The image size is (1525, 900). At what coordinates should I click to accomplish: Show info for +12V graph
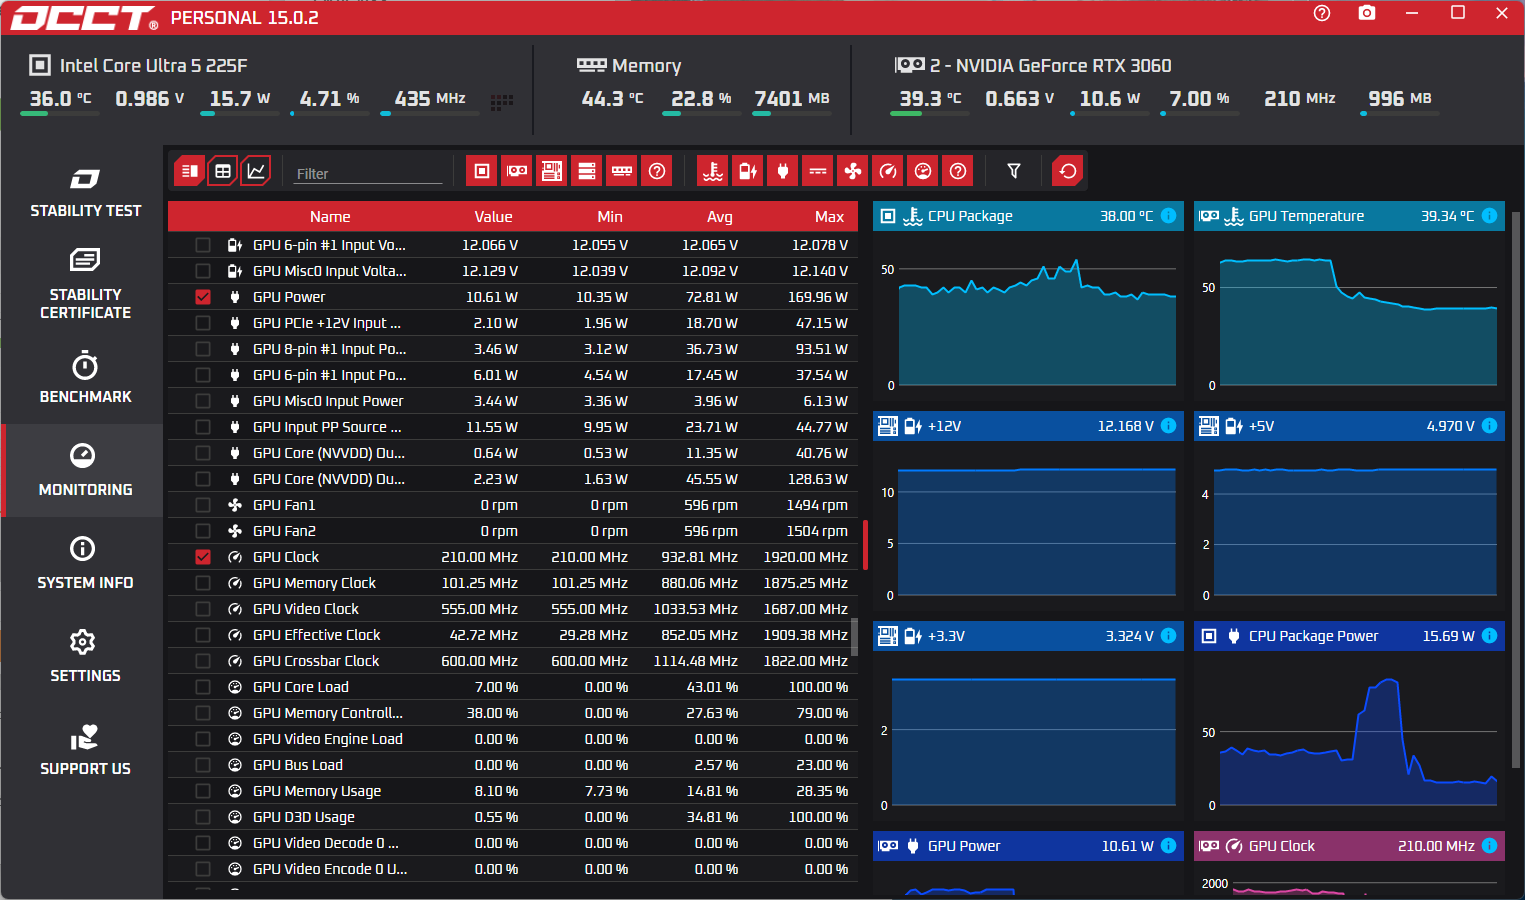1168,426
